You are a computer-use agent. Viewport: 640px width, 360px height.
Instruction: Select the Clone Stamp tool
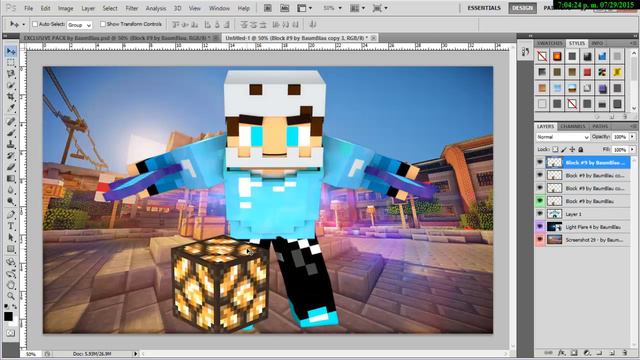click(11, 144)
